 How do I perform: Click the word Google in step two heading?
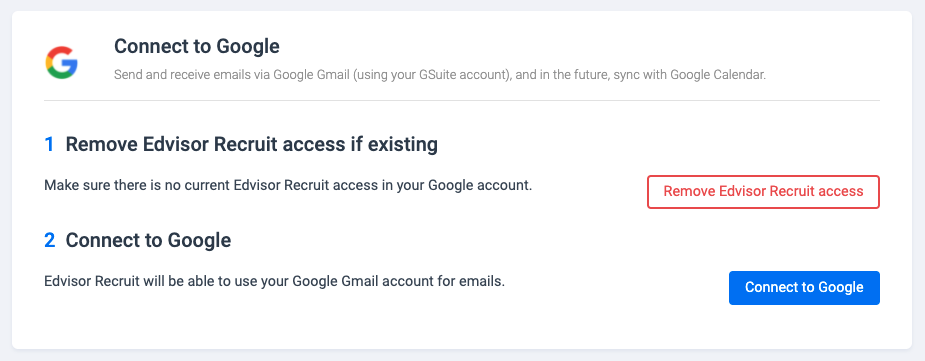[199, 241]
